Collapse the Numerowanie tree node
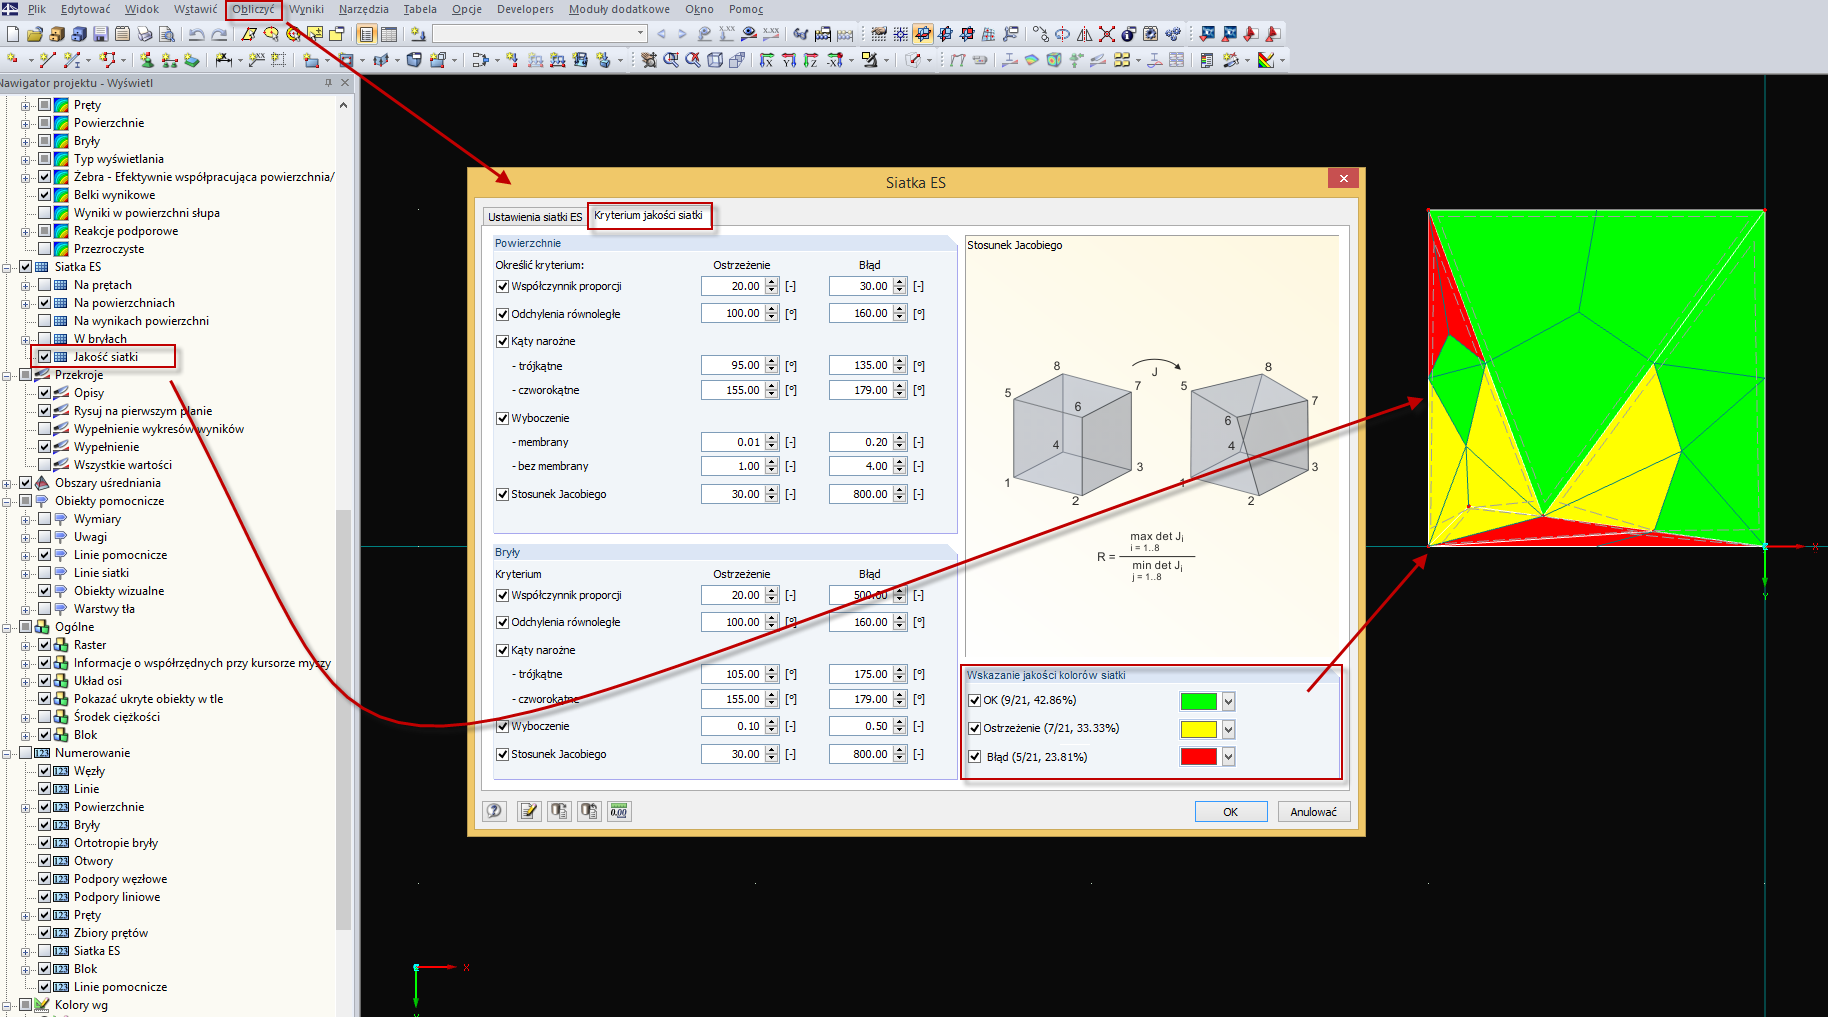Image resolution: width=1828 pixels, height=1017 pixels. [7, 753]
